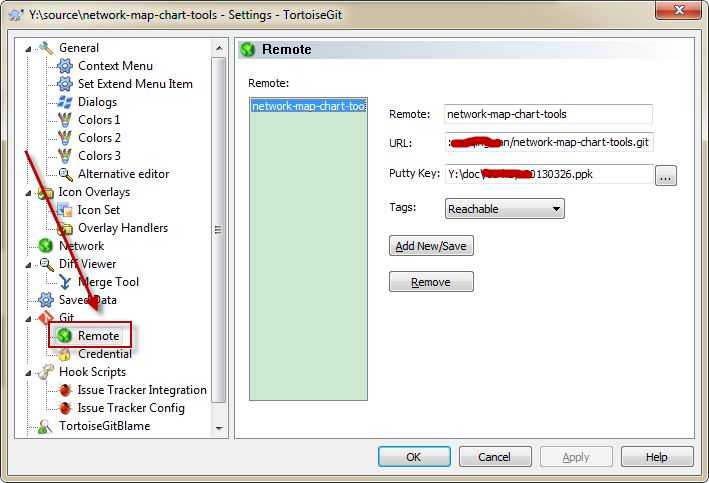
Task: Click the Set Extend Menu Item gear icon
Action: (65, 84)
